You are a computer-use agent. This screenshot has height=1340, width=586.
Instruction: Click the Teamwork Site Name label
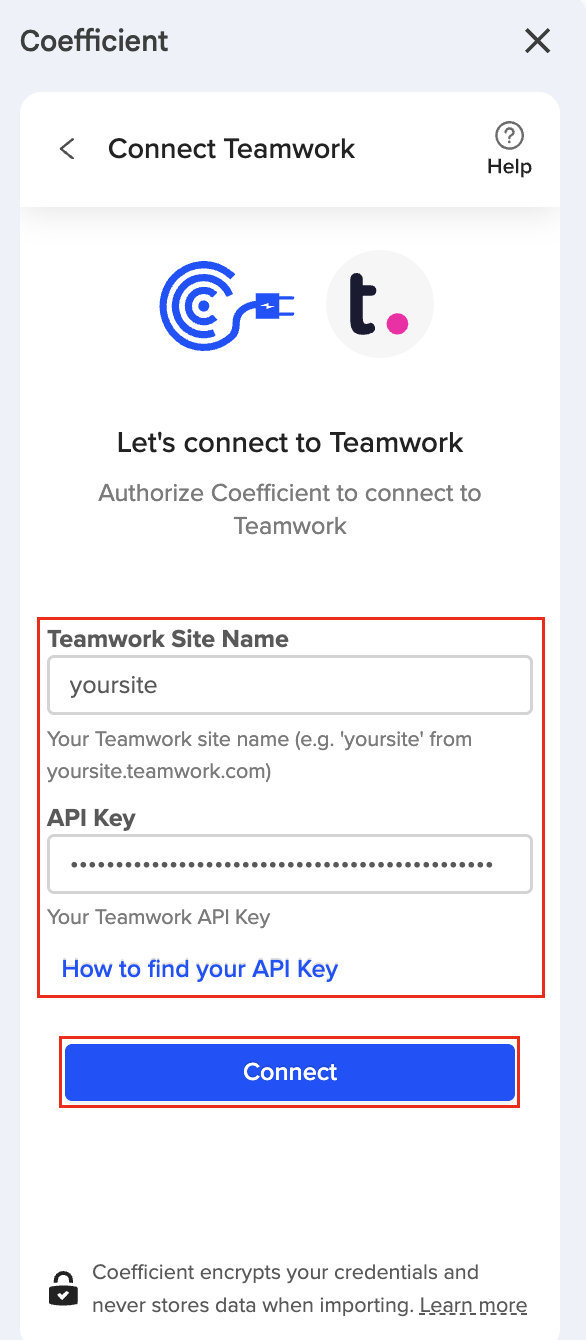click(168, 639)
